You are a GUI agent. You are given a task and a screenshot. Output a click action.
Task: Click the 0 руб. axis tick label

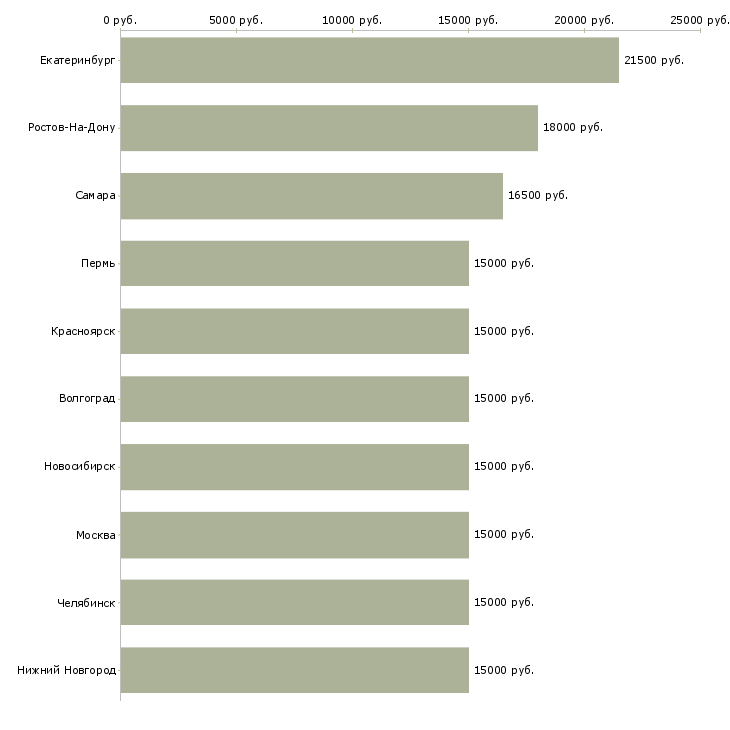click(120, 20)
